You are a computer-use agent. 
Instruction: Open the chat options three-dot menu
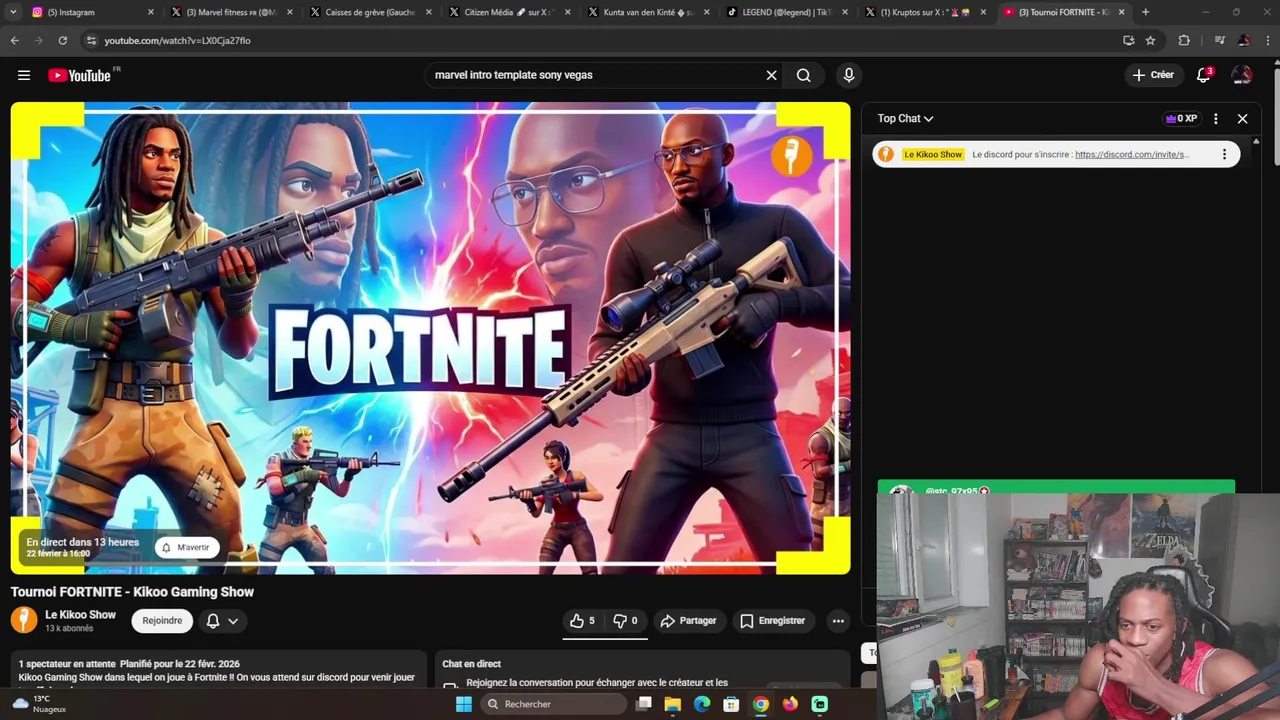pos(1215,118)
